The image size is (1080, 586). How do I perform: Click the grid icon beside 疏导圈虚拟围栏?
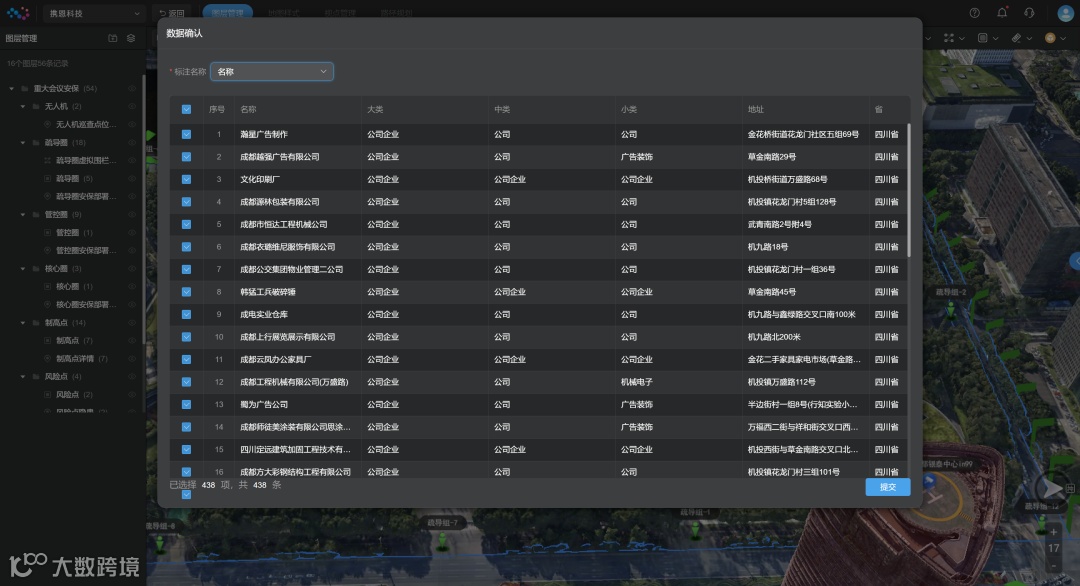[48, 160]
